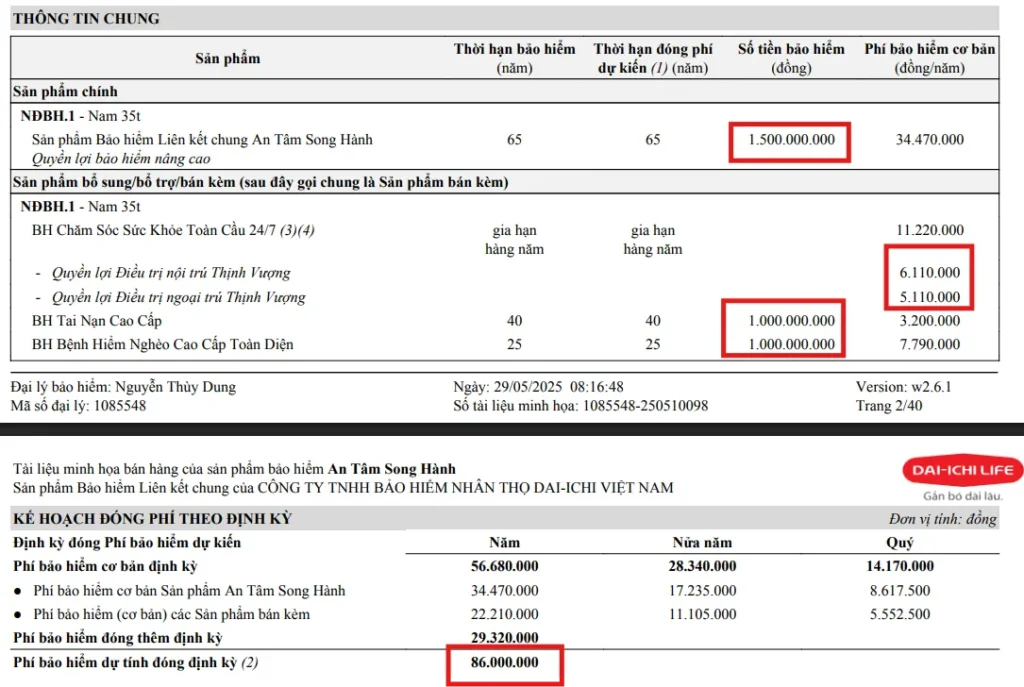Click 34.470.000 in the payment plan table

point(505,590)
